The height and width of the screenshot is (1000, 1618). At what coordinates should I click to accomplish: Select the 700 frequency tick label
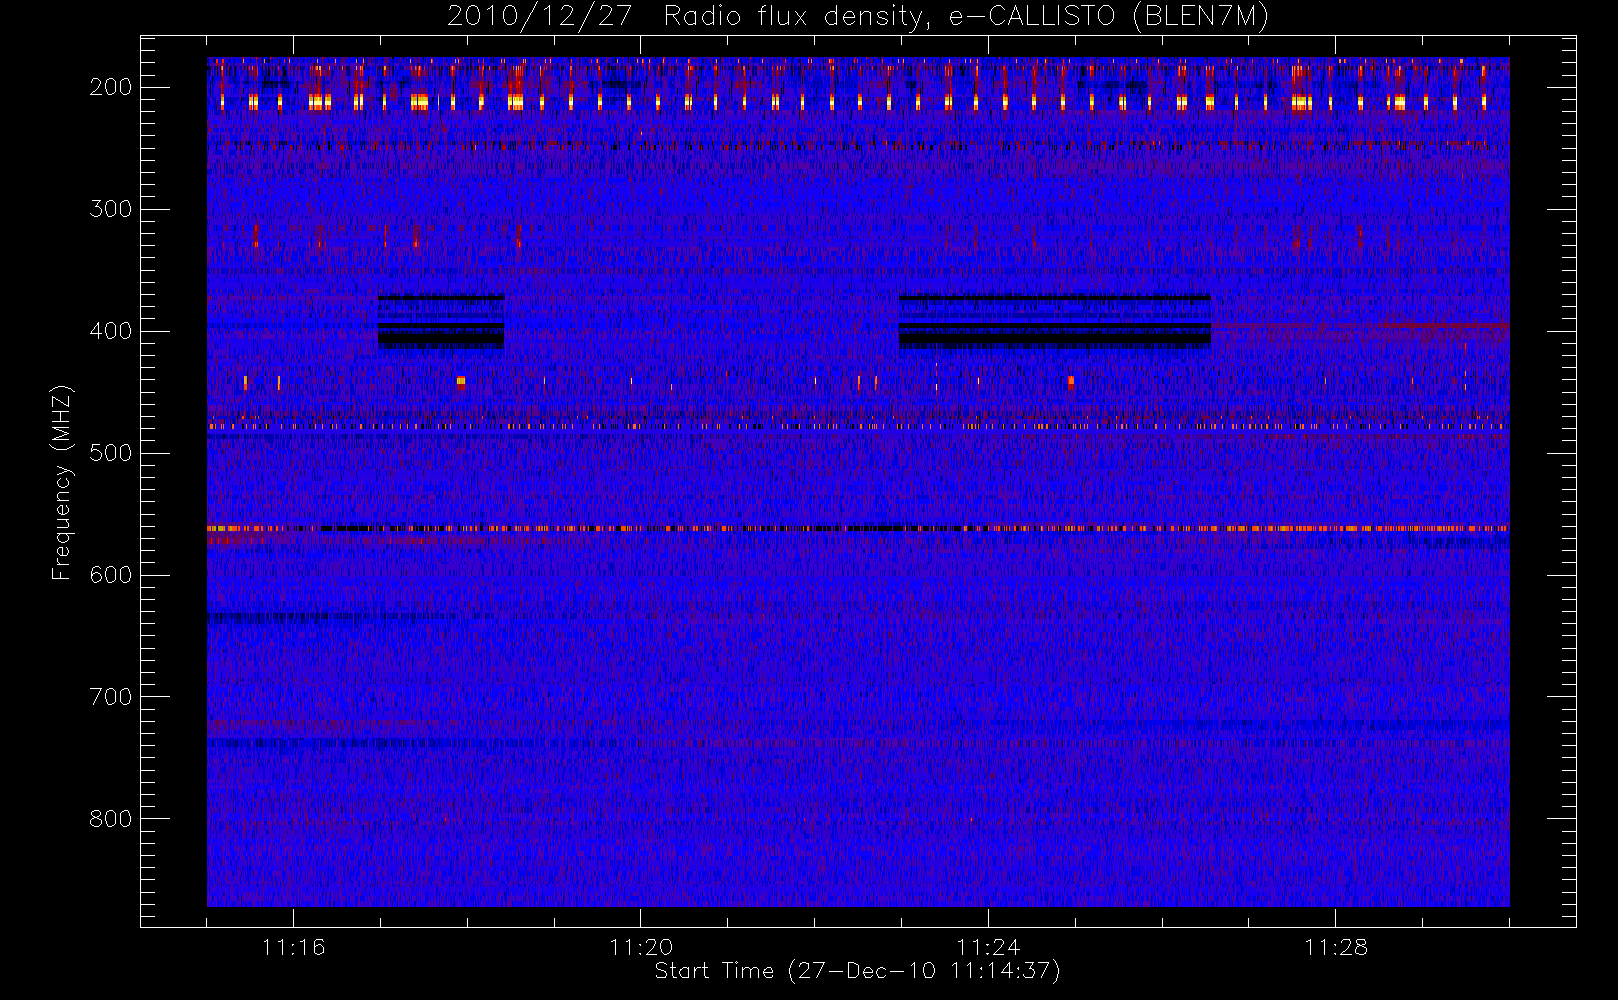point(111,697)
